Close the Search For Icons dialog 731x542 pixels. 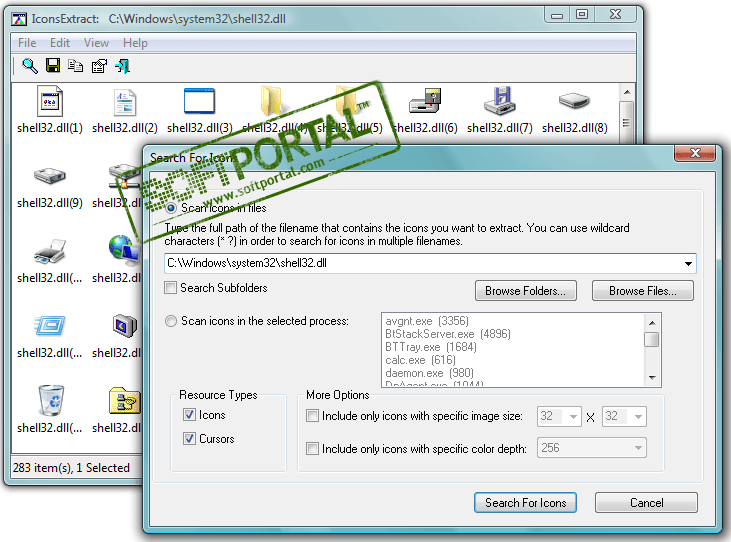695,153
